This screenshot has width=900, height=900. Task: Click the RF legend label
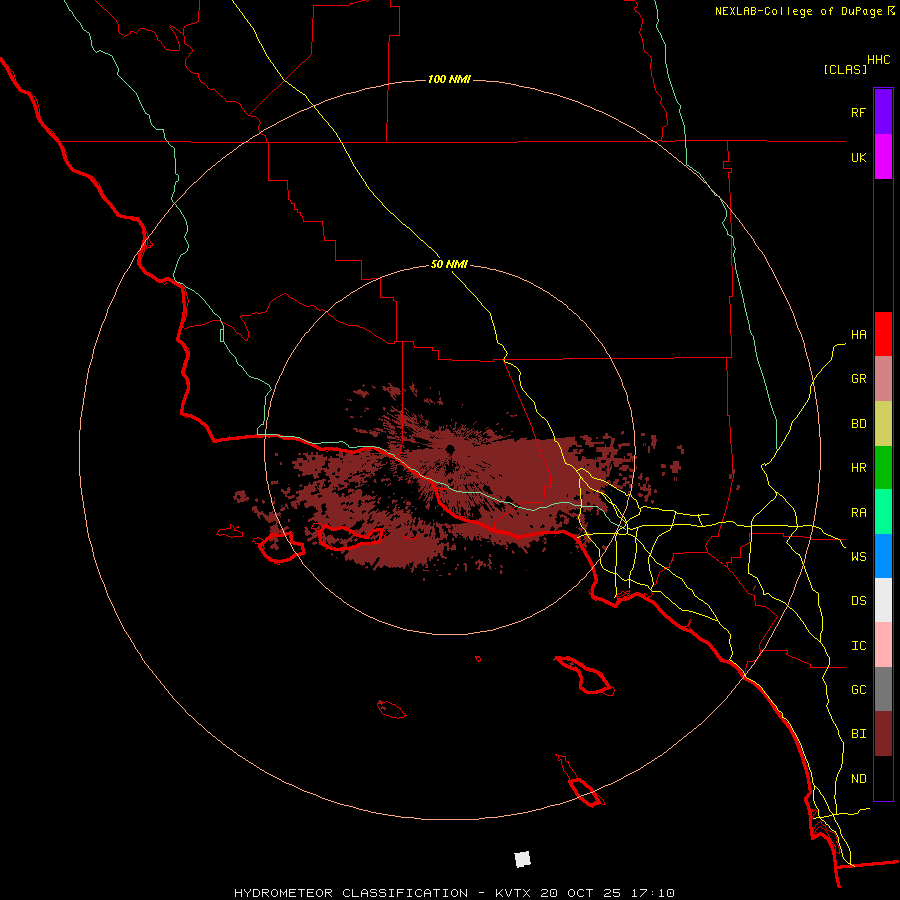(858, 112)
